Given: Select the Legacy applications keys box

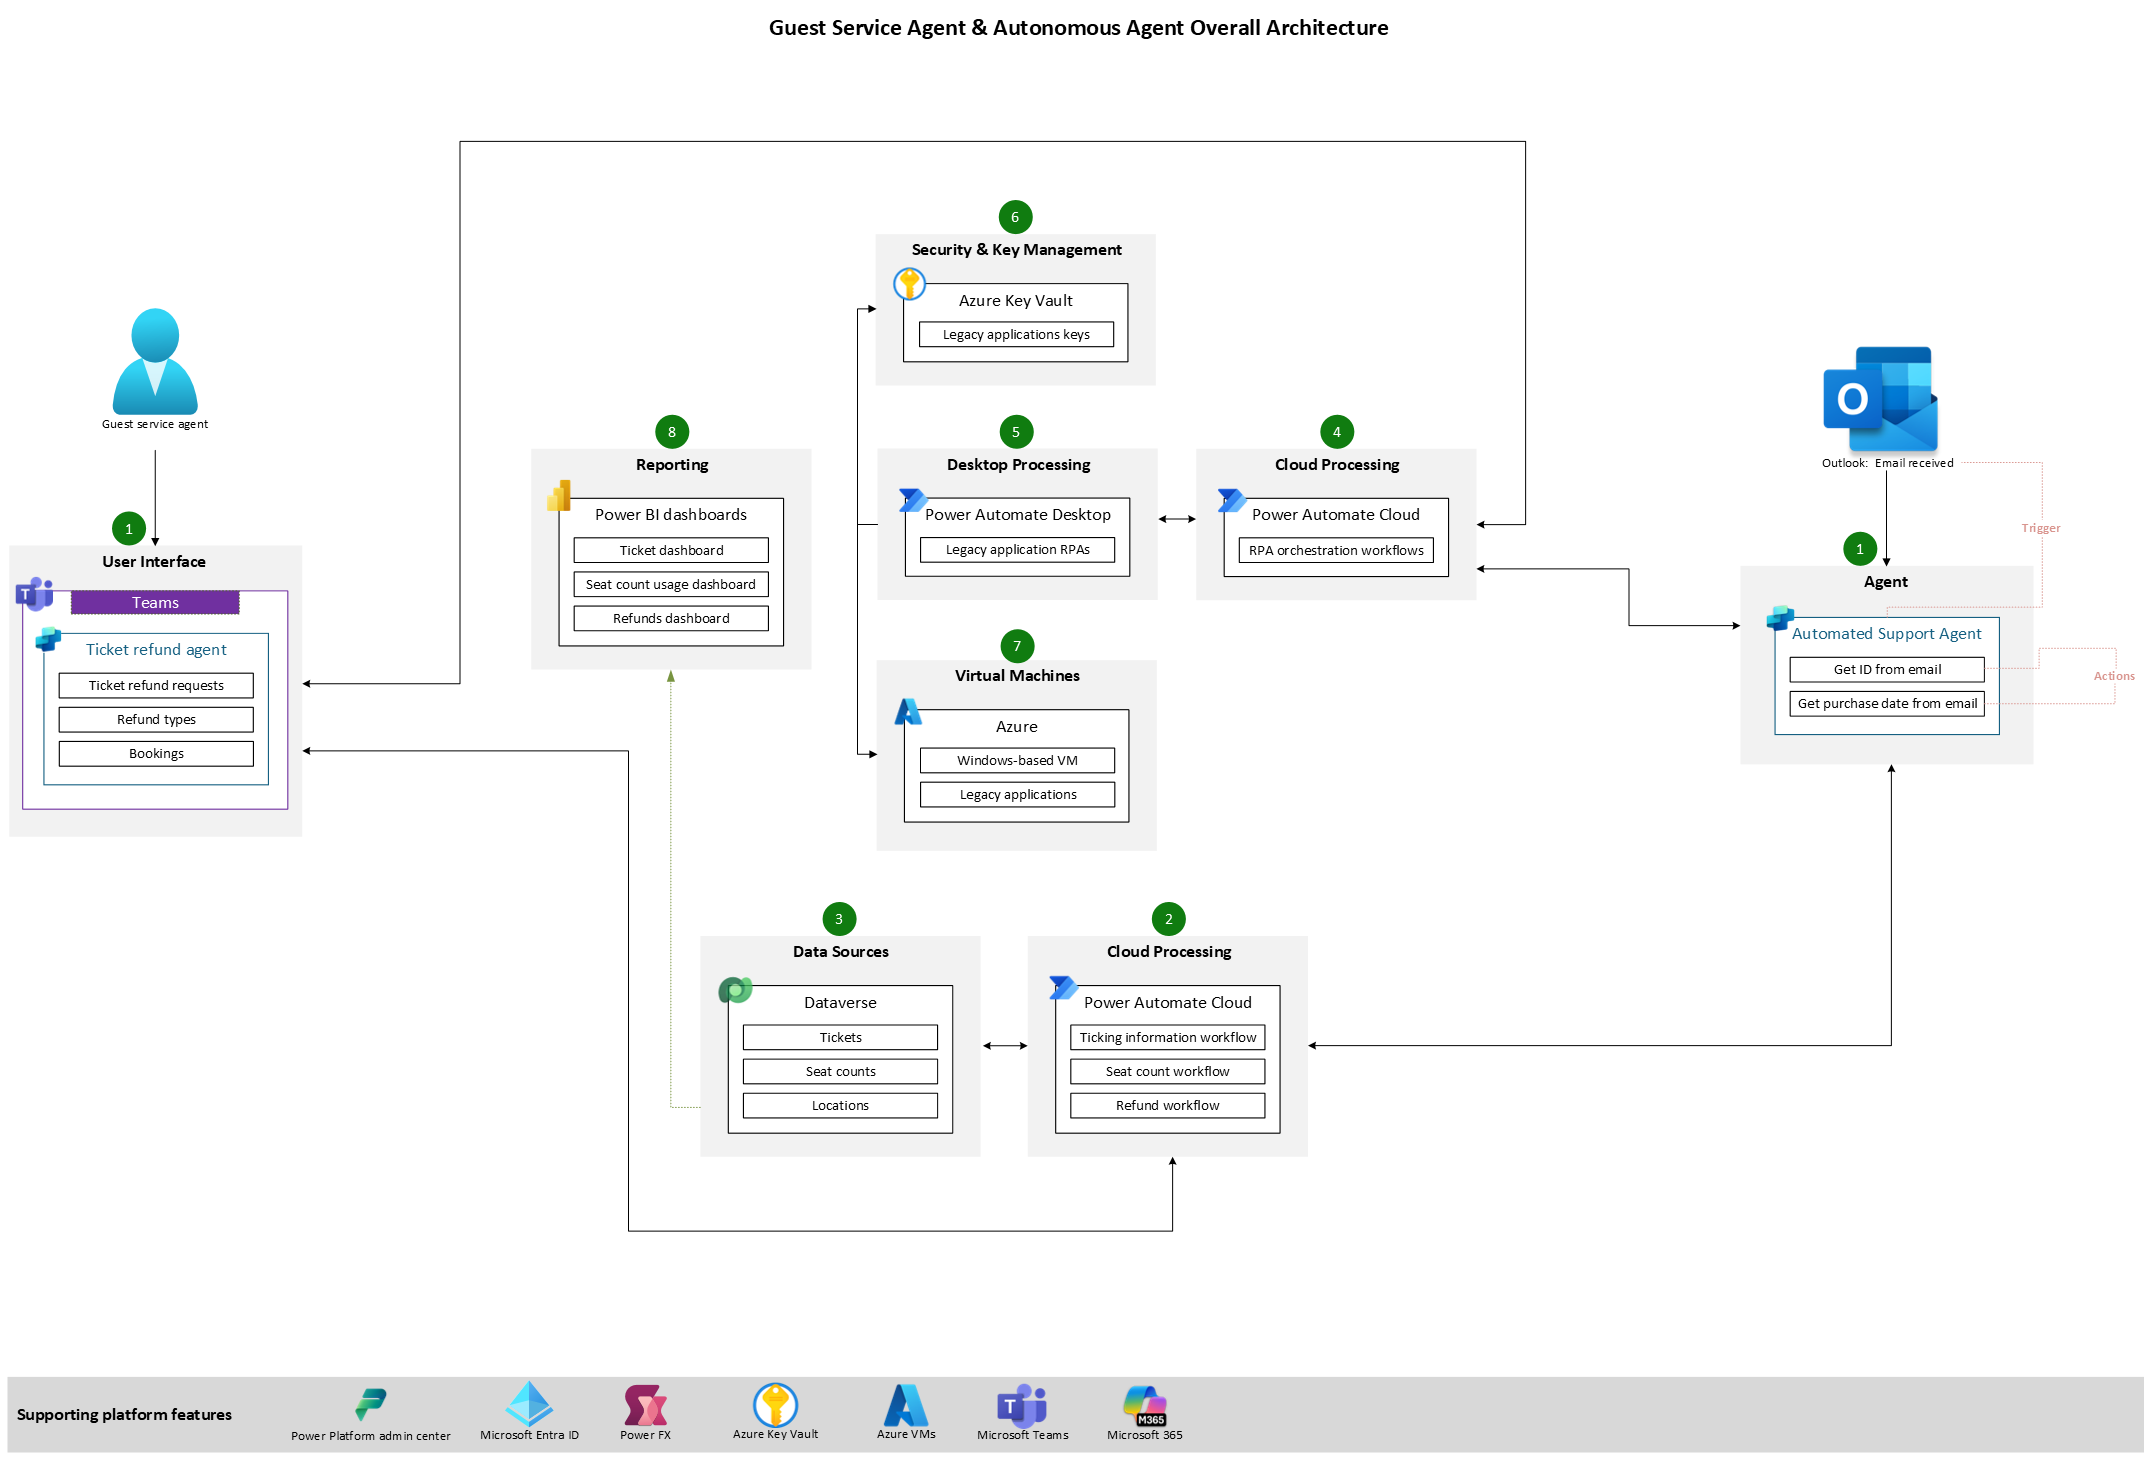Looking at the screenshot, I should pyautogui.click(x=1016, y=334).
